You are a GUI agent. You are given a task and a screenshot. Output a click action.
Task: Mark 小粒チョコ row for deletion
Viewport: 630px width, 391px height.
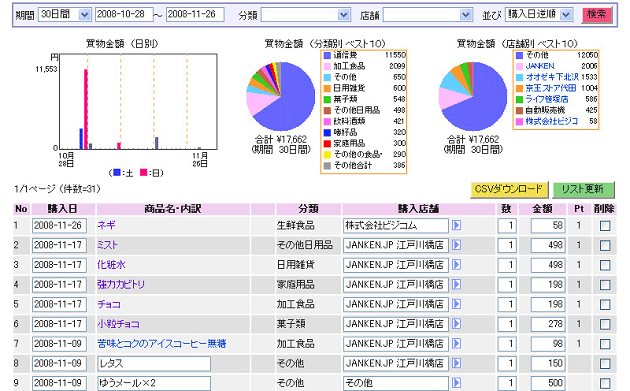pyautogui.click(x=605, y=324)
